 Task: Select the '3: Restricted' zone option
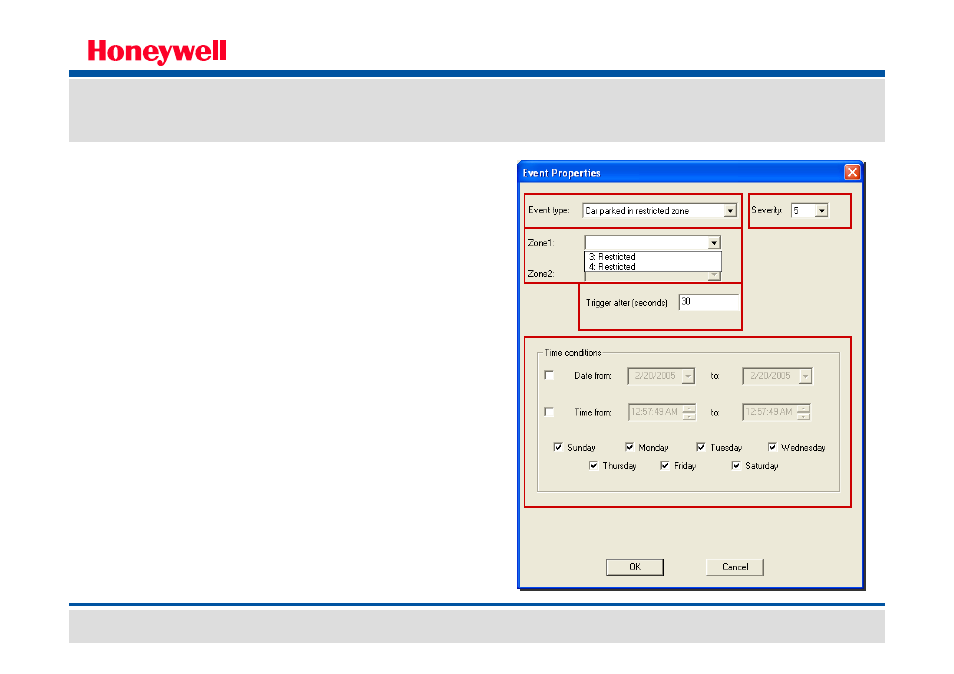(x=652, y=257)
